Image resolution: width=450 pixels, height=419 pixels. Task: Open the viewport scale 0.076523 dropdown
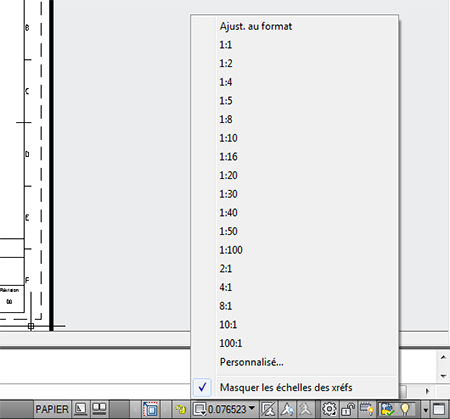225,409
